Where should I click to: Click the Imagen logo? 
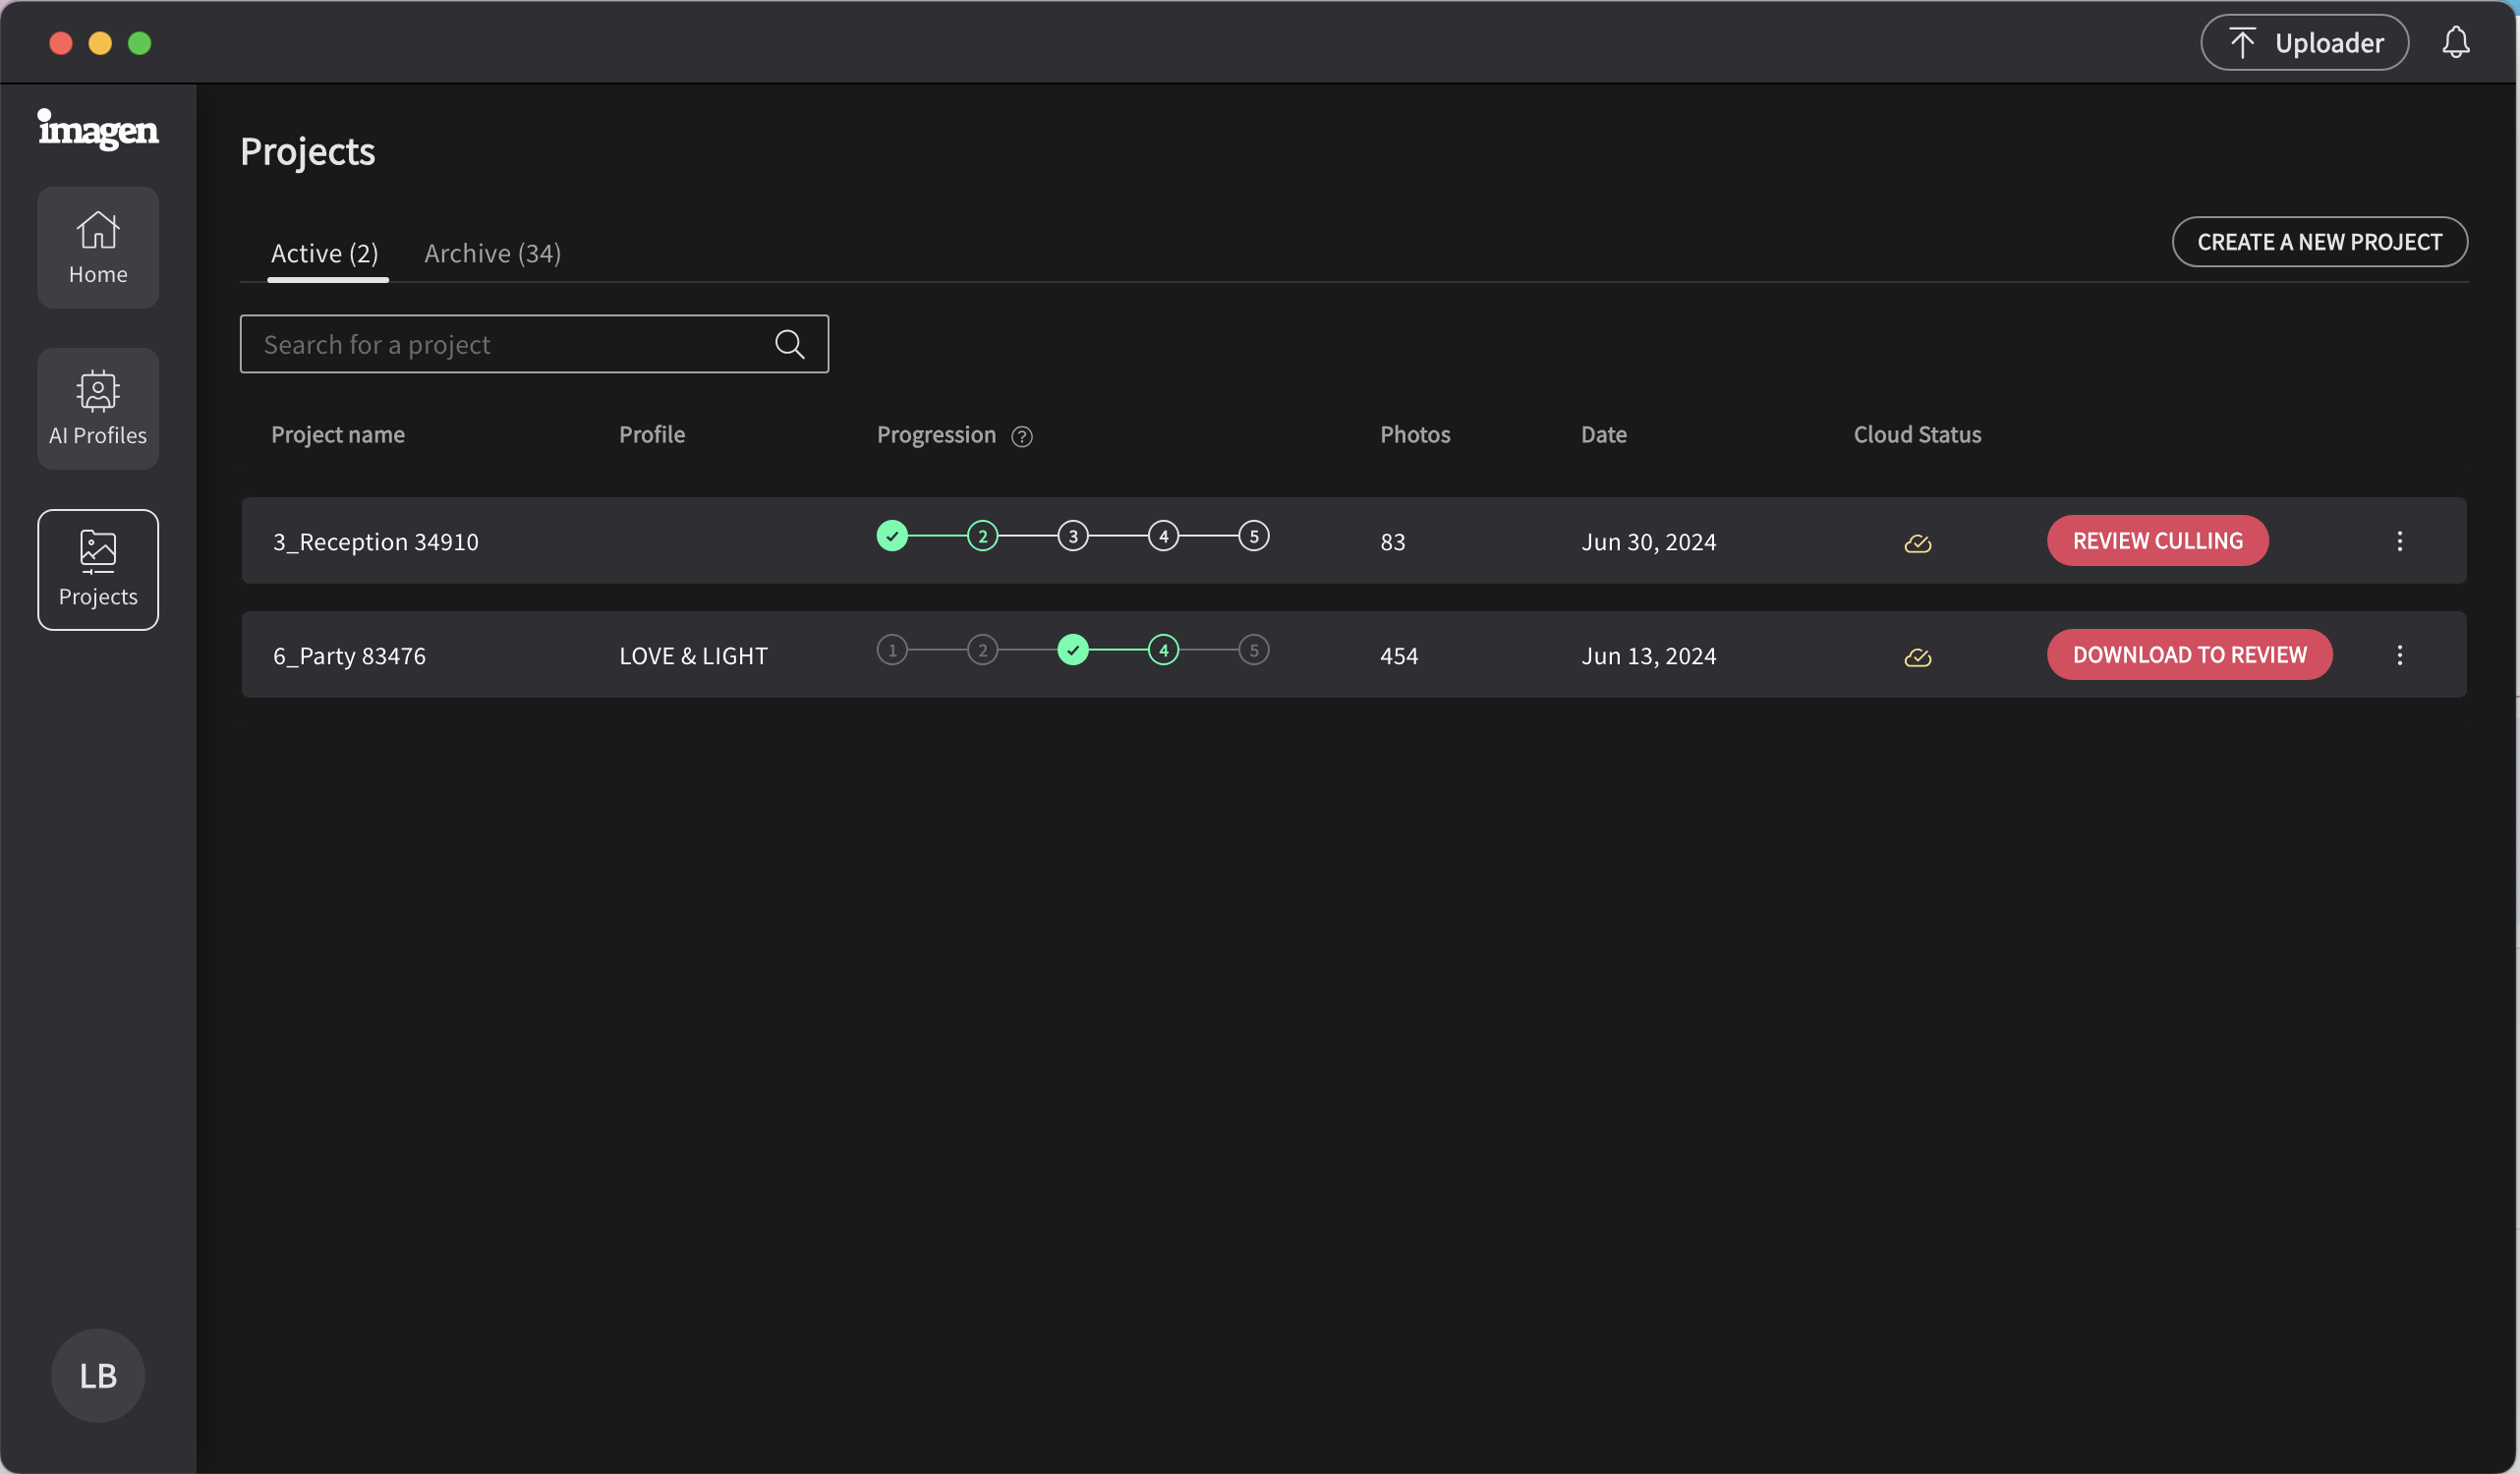[x=98, y=130]
